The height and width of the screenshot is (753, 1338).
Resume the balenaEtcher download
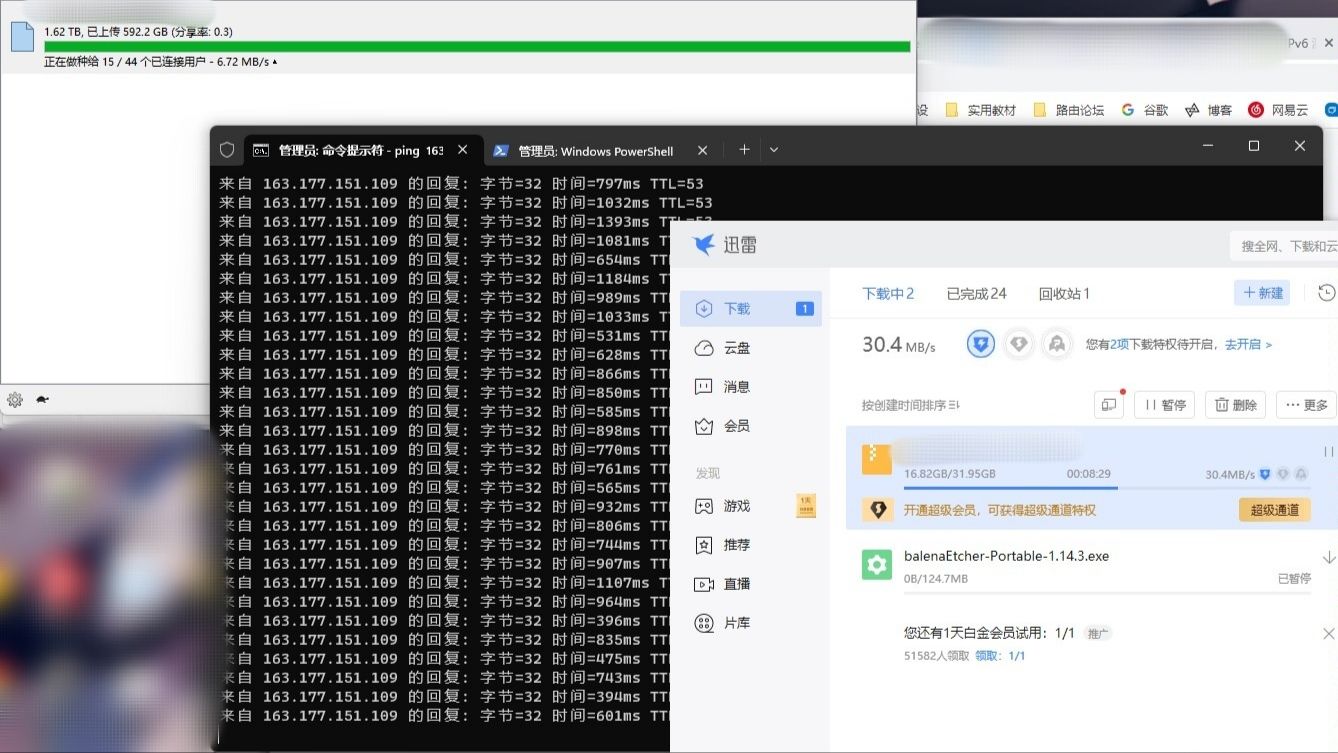pos(1328,557)
